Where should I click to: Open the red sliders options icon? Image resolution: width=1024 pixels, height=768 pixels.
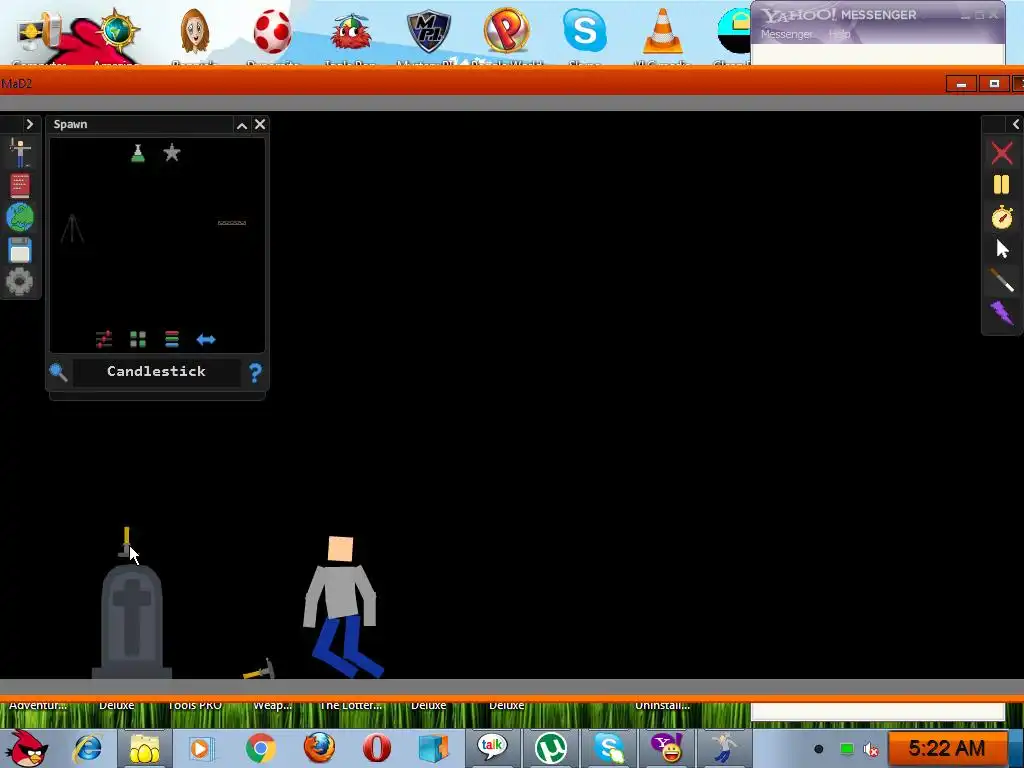click(104, 339)
